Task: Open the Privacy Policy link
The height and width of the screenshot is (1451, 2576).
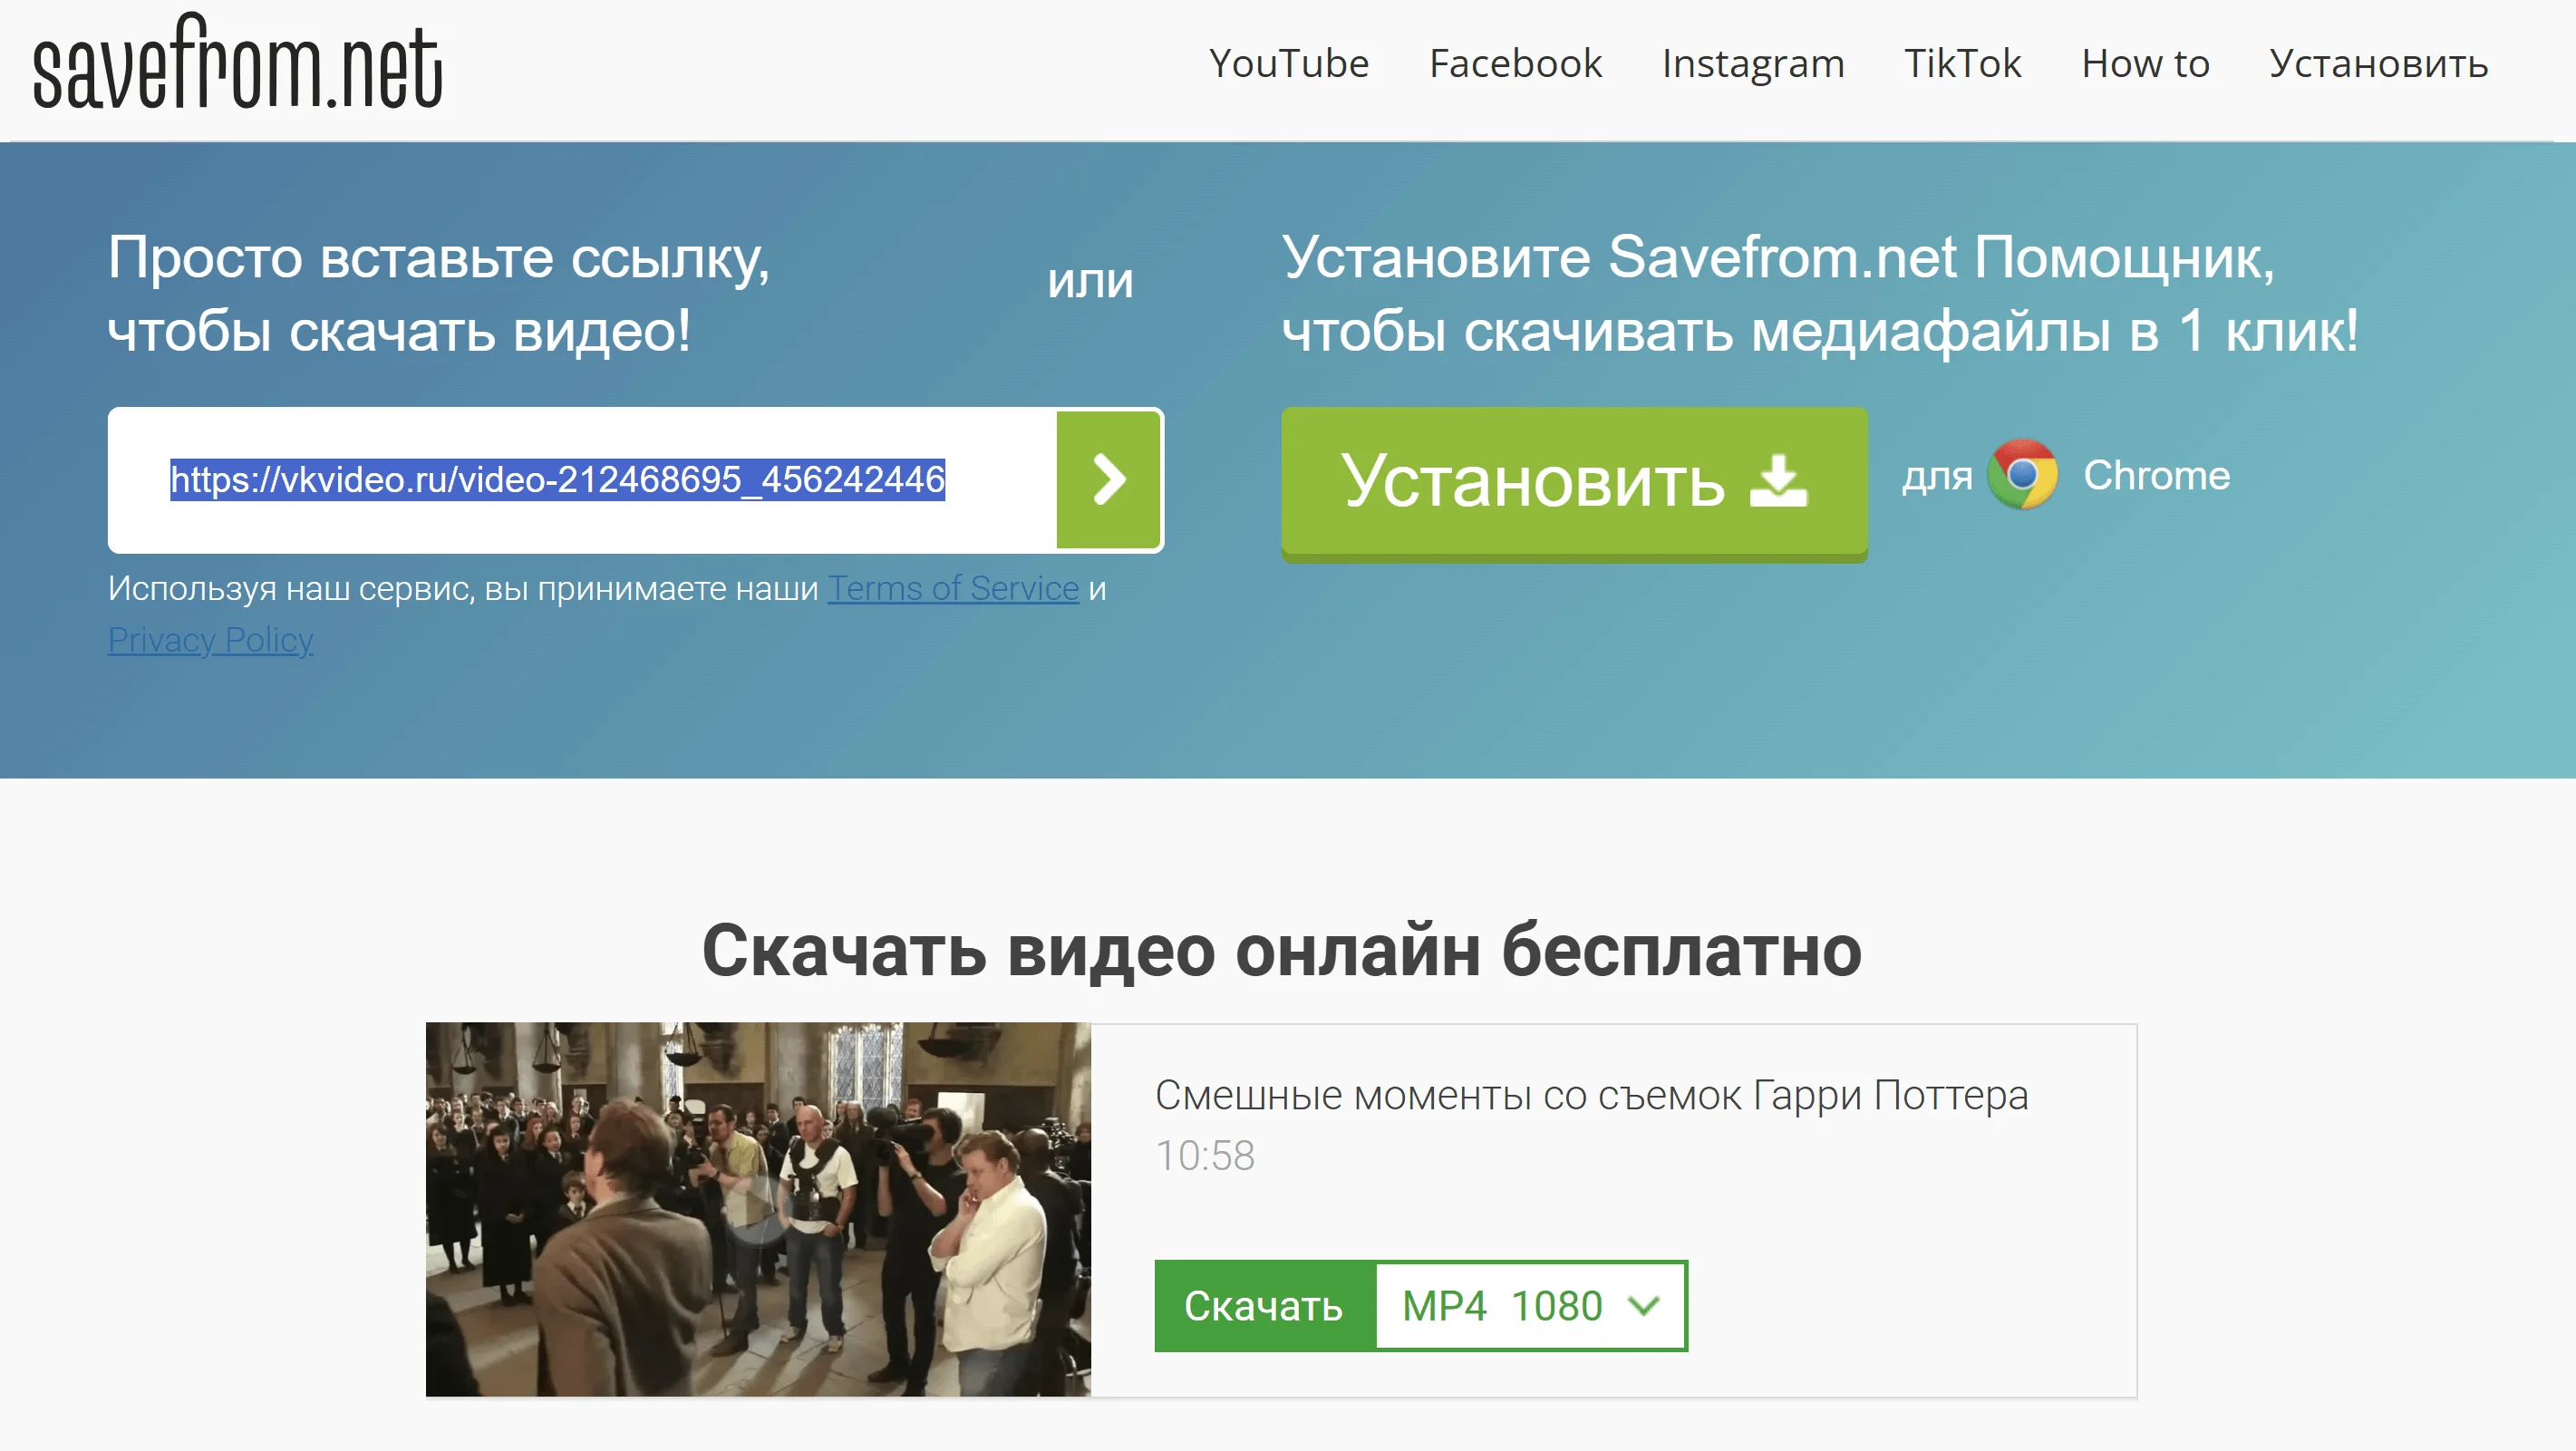Action: [x=210, y=640]
